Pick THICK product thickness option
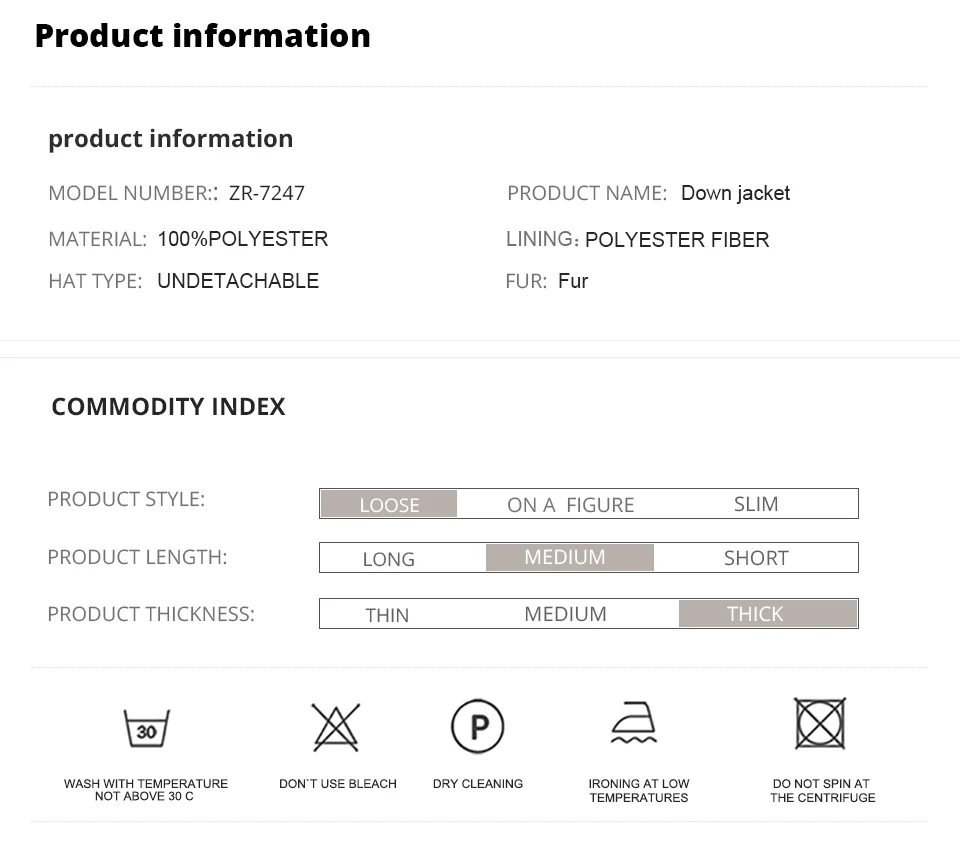The image size is (960, 859). click(x=768, y=613)
